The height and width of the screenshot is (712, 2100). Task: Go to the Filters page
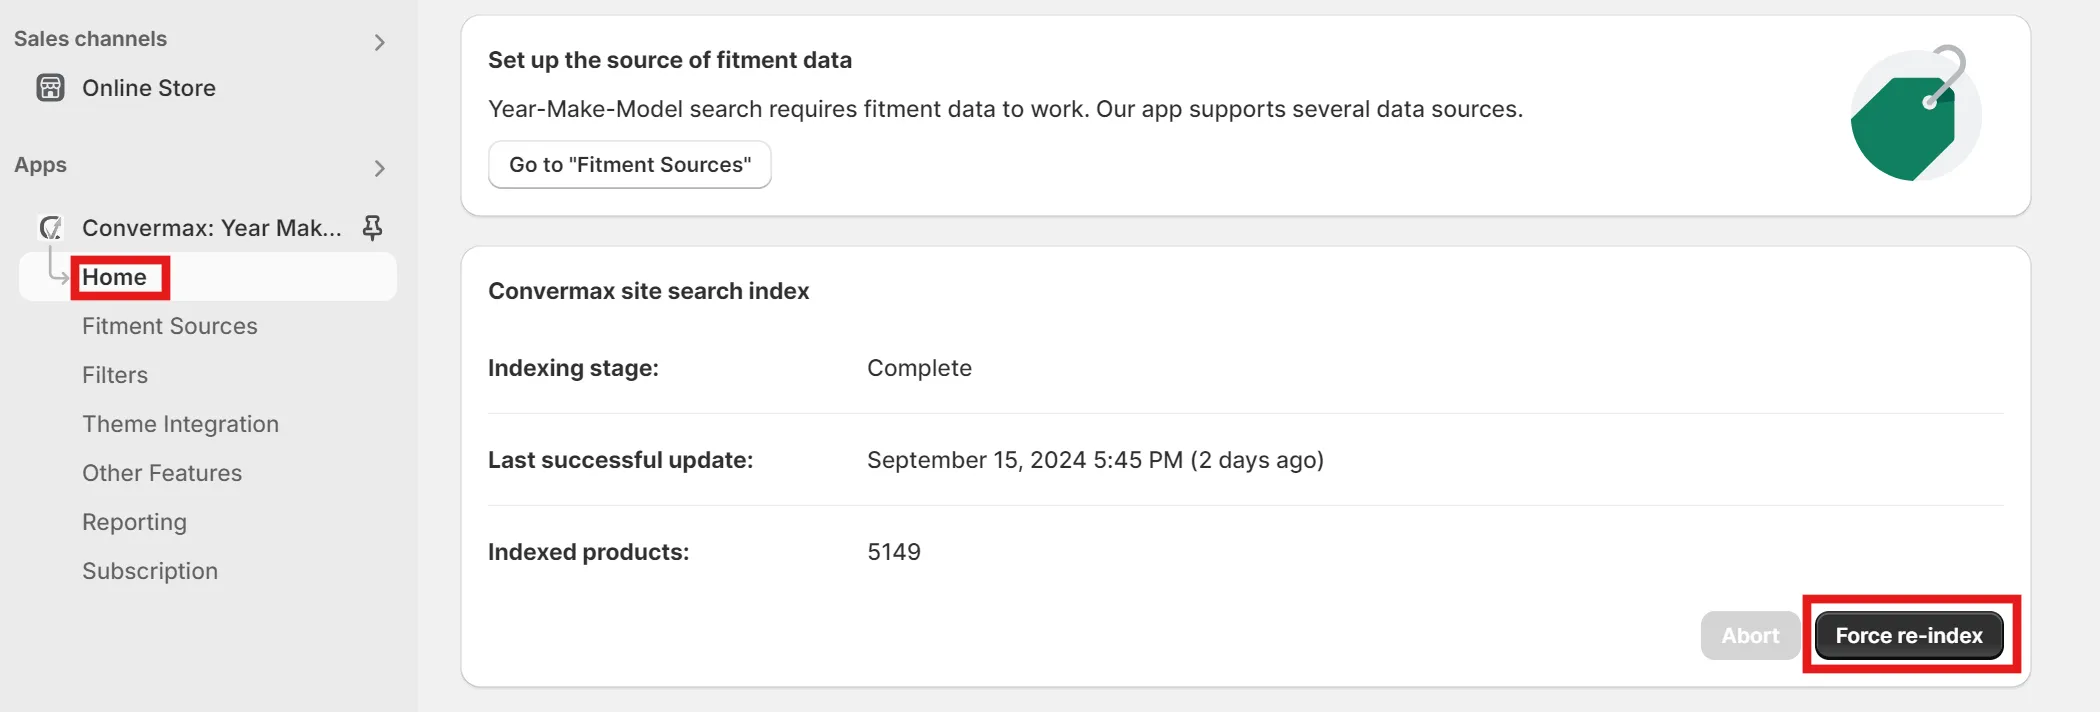(115, 375)
